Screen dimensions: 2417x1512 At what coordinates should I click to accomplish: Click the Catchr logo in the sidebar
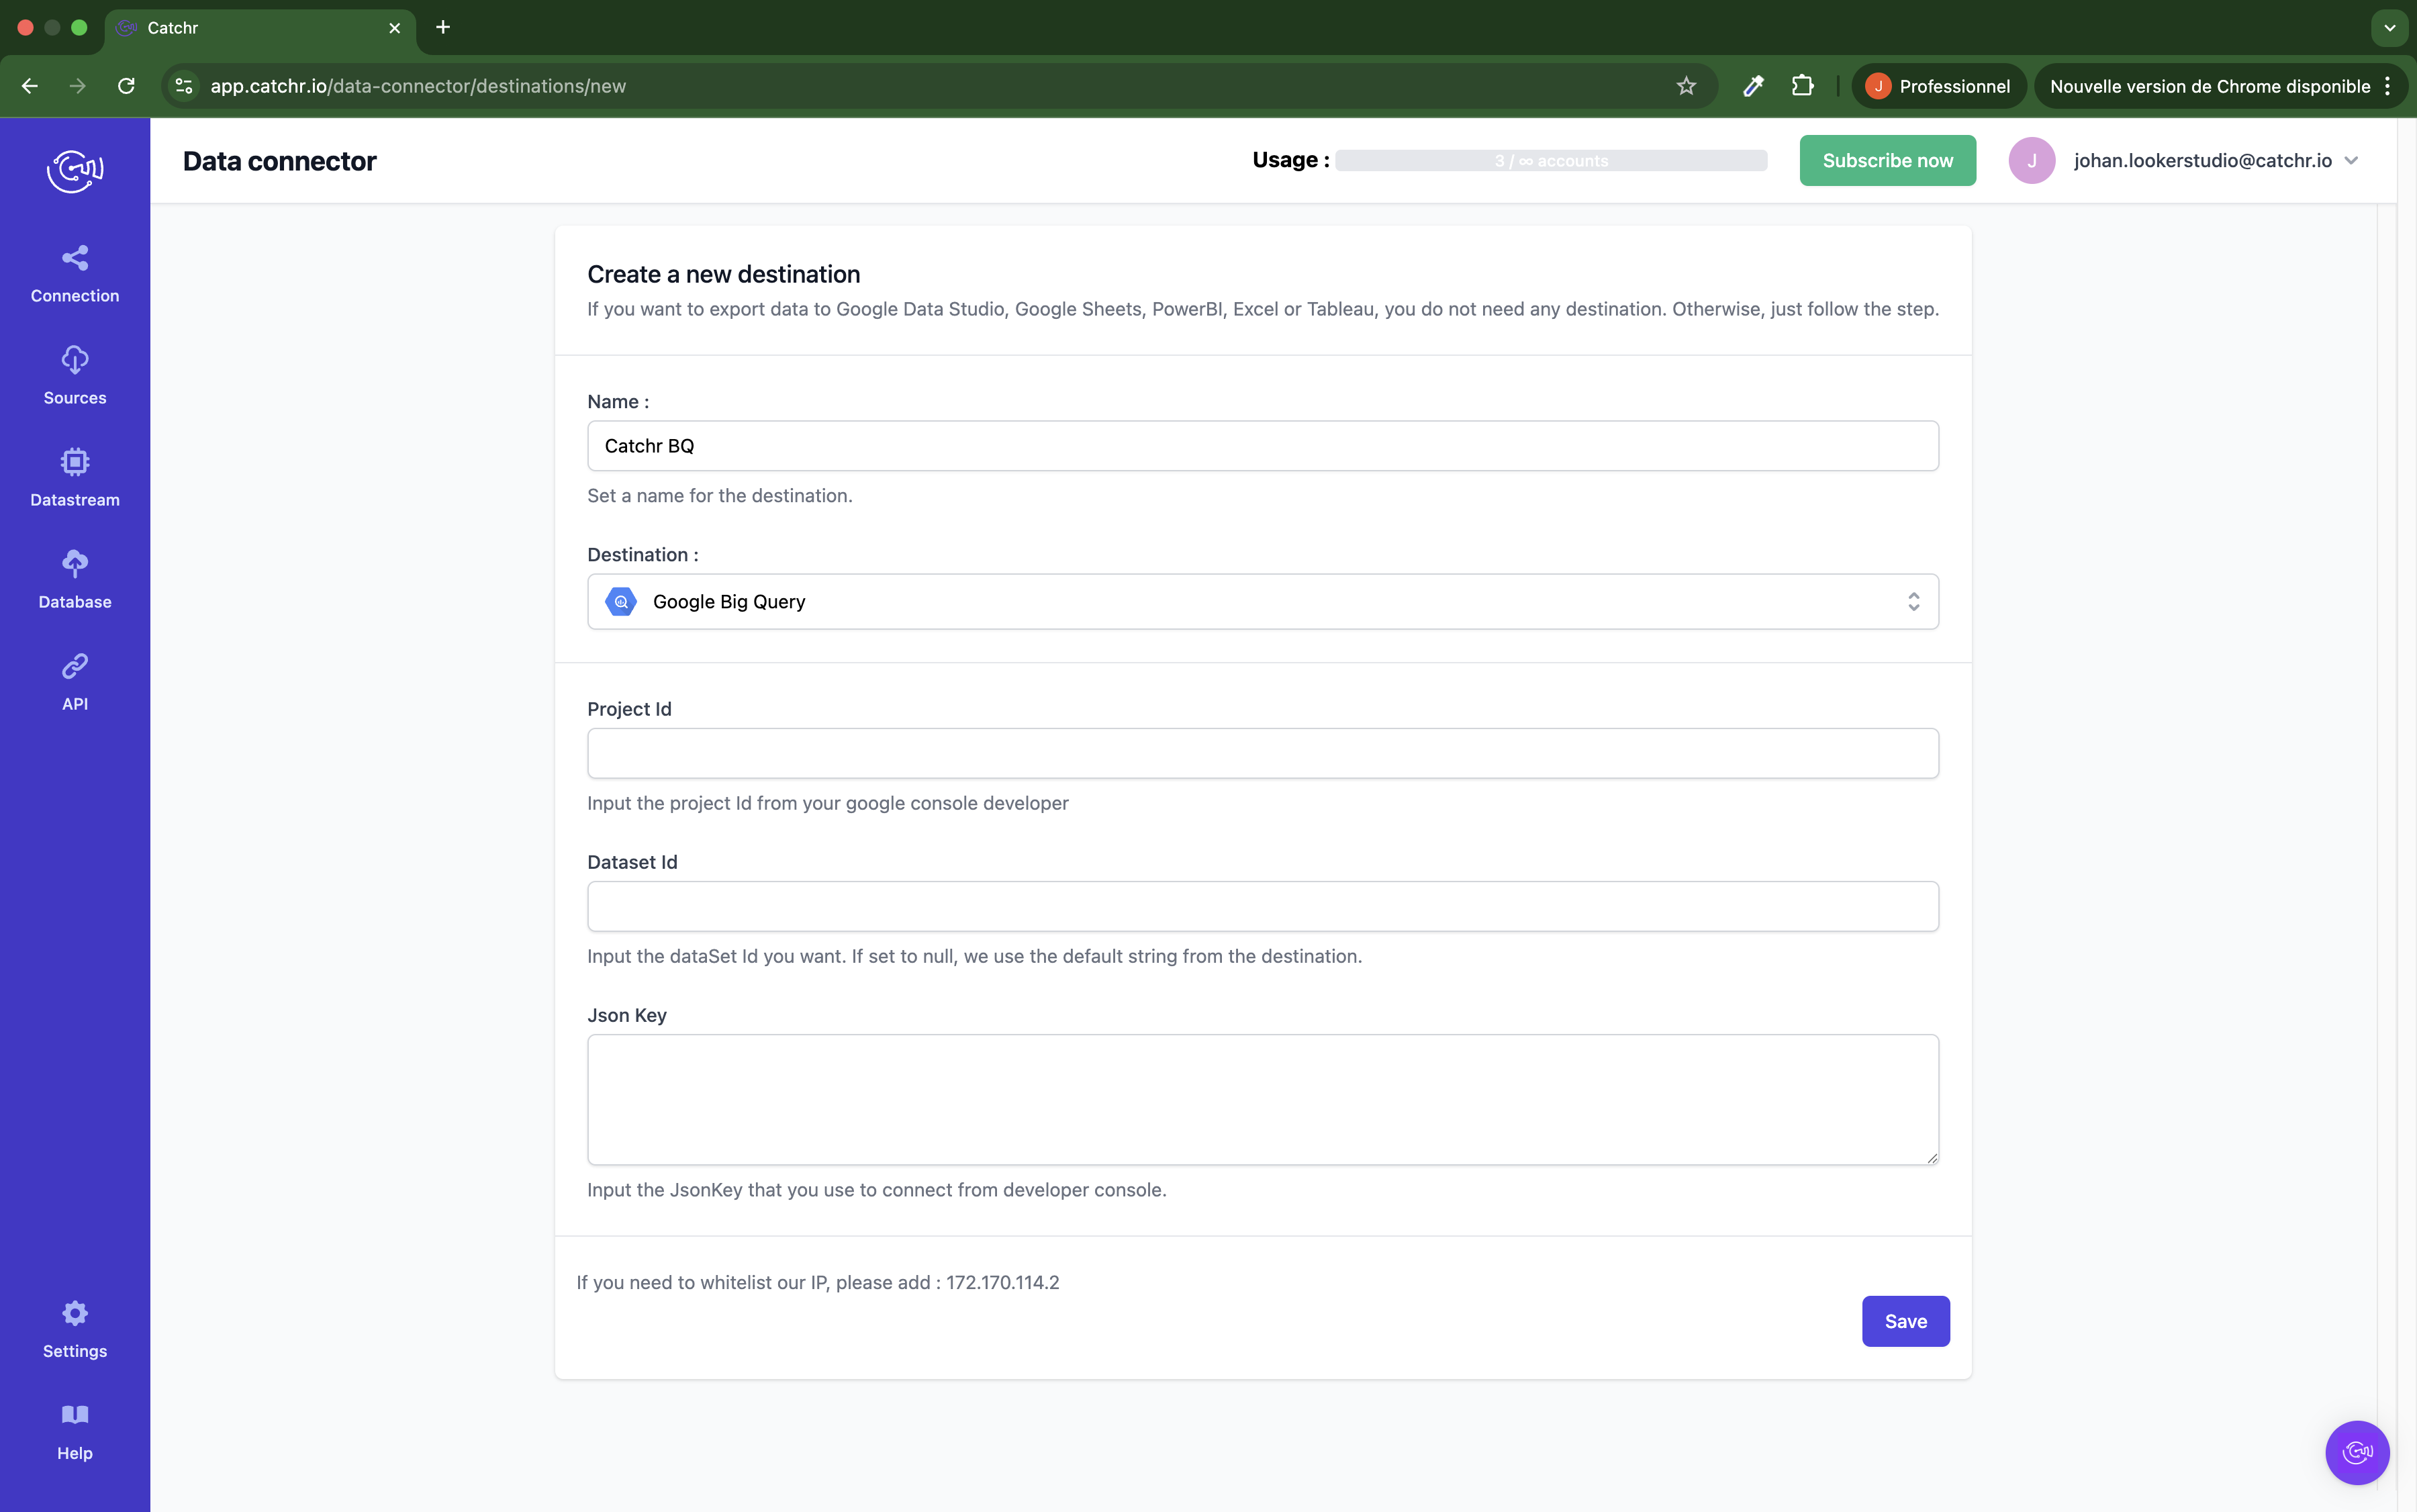point(75,170)
